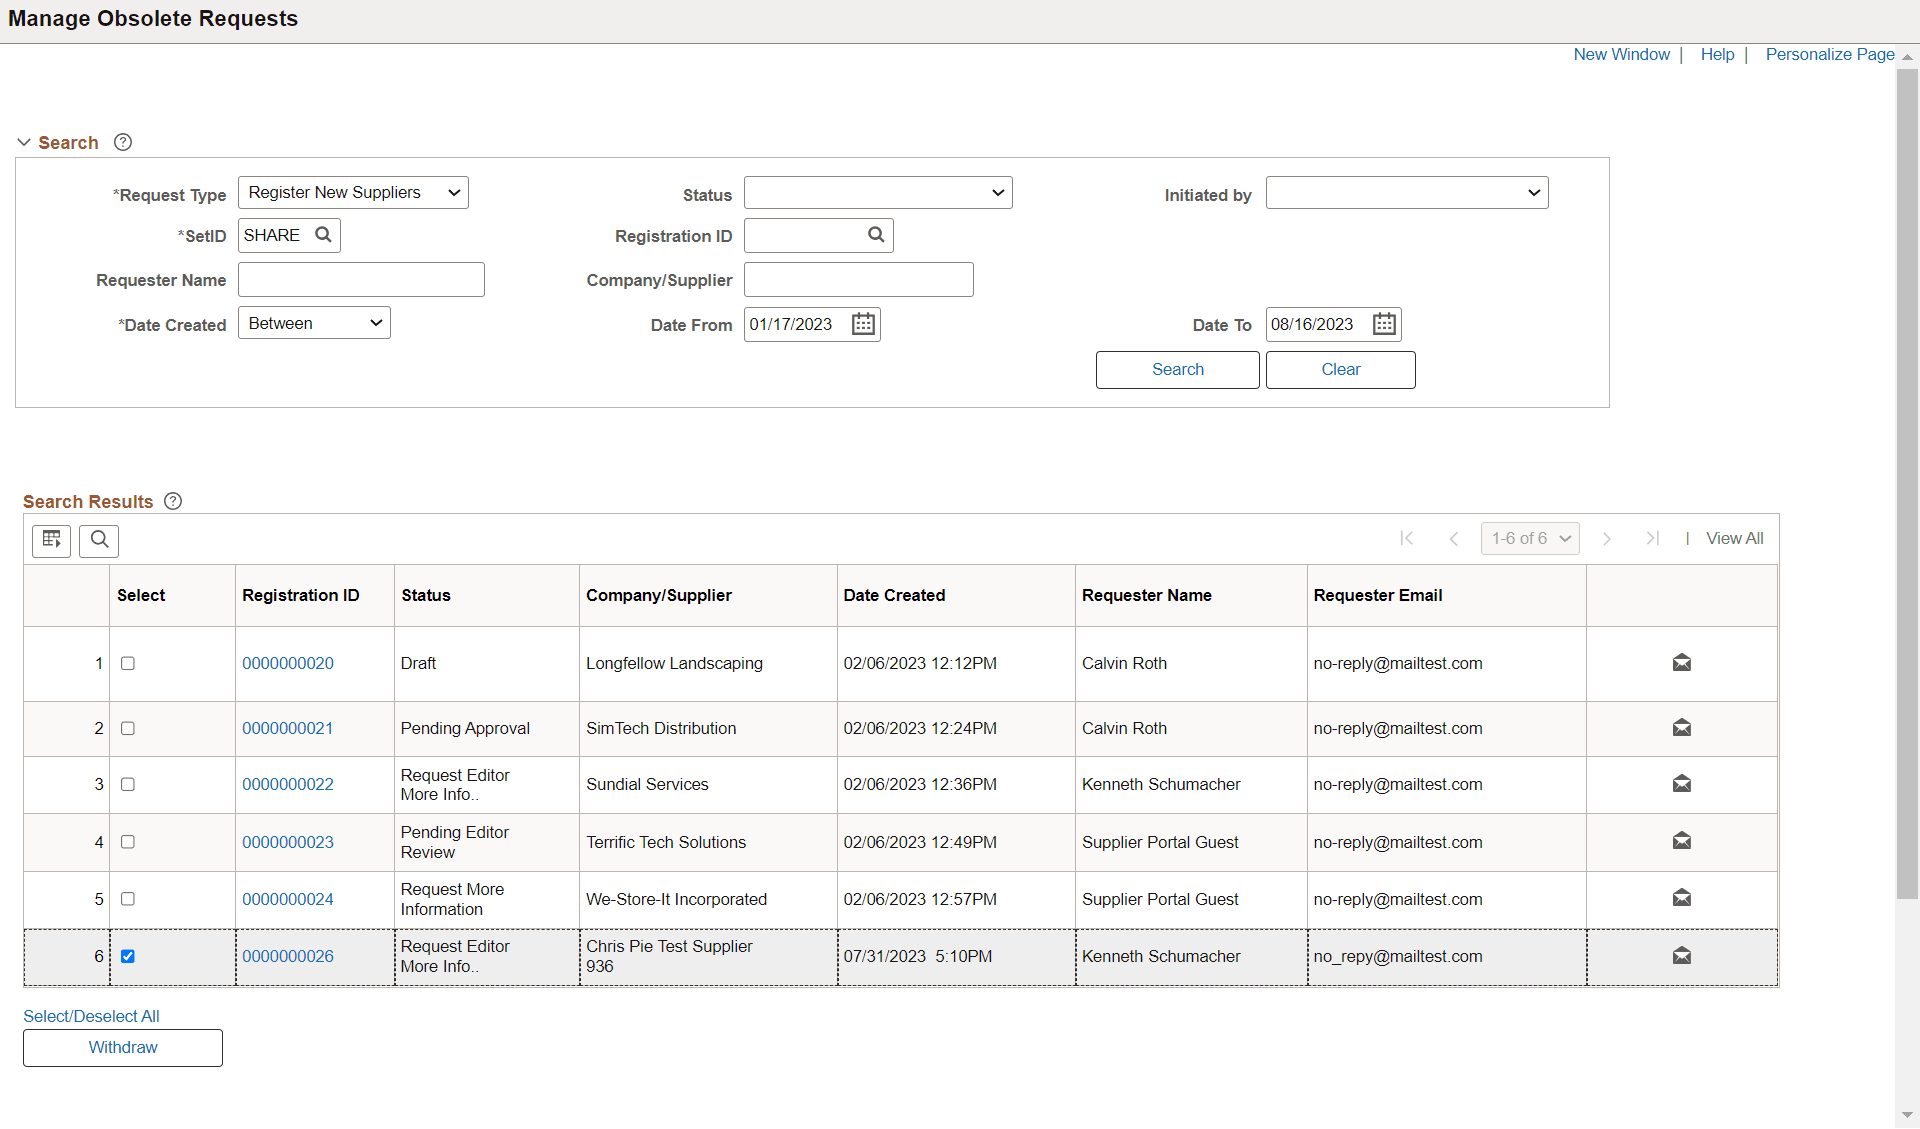Image resolution: width=1920 pixels, height=1129 pixels.
Task: Open the Initiated by dropdown
Action: 1406,192
